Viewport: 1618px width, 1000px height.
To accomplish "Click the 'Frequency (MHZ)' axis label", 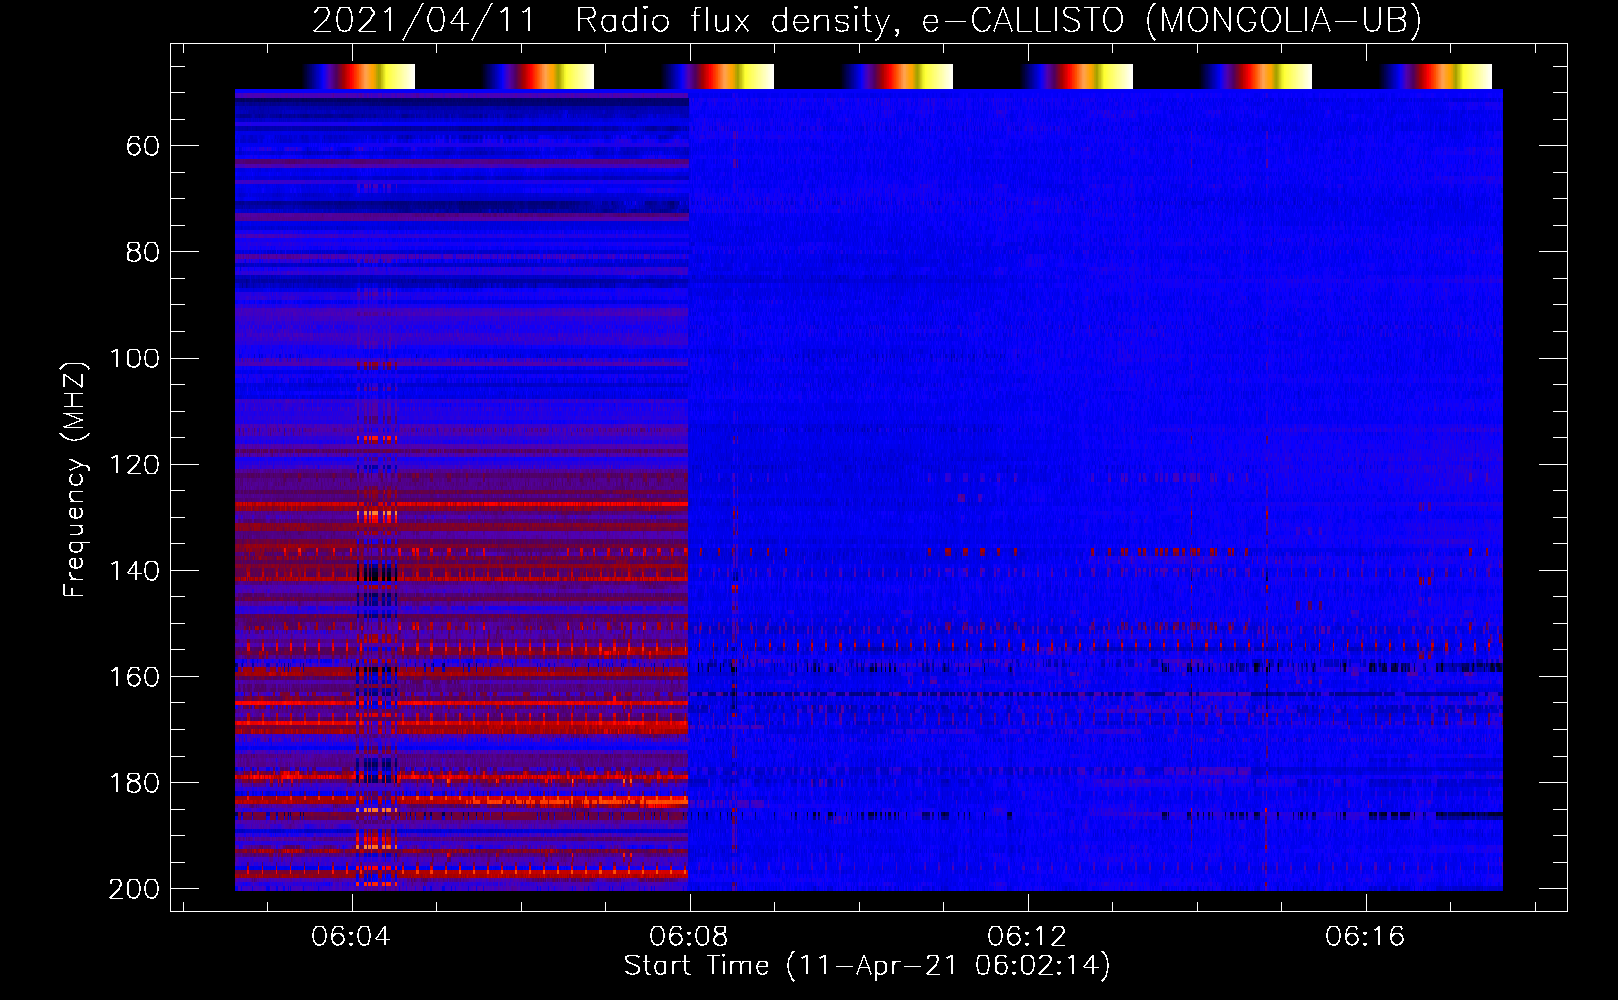I will pos(75,479).
